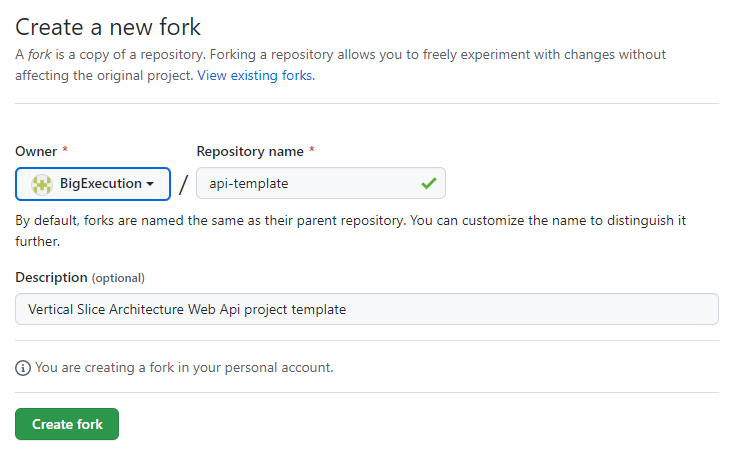Click the Owner field label
Image resolution: width=735 pixels, height=455 pixels.
[x=36, y=151]
